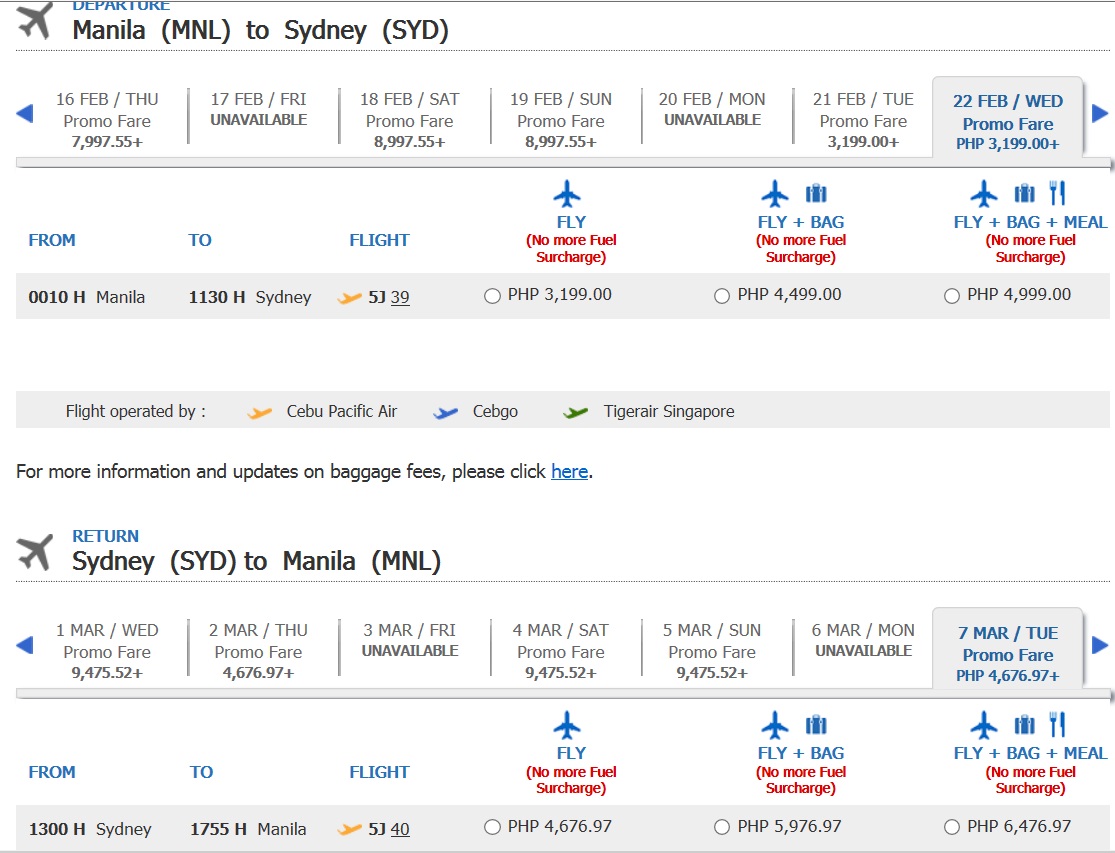Click orange operator icon beside 5J 40
This screenshot has height=853, width=1115.
click(349, 830)
